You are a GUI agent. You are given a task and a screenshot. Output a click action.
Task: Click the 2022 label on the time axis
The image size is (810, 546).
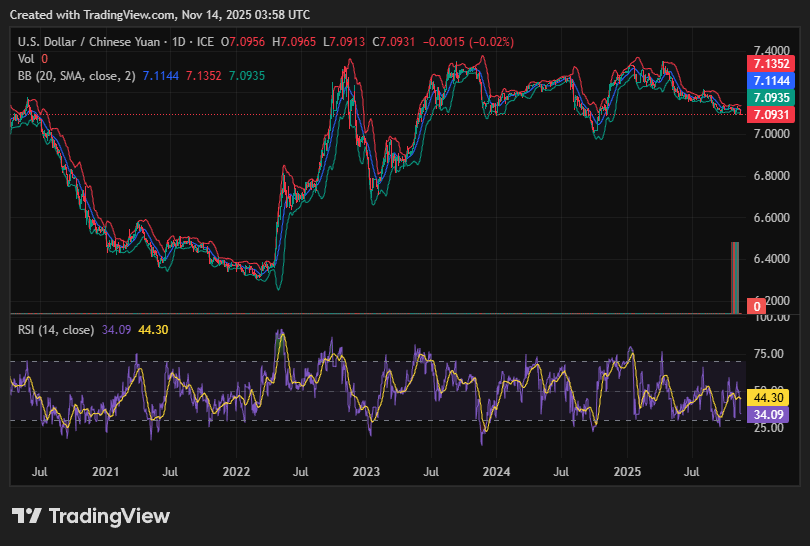point(236,470)
